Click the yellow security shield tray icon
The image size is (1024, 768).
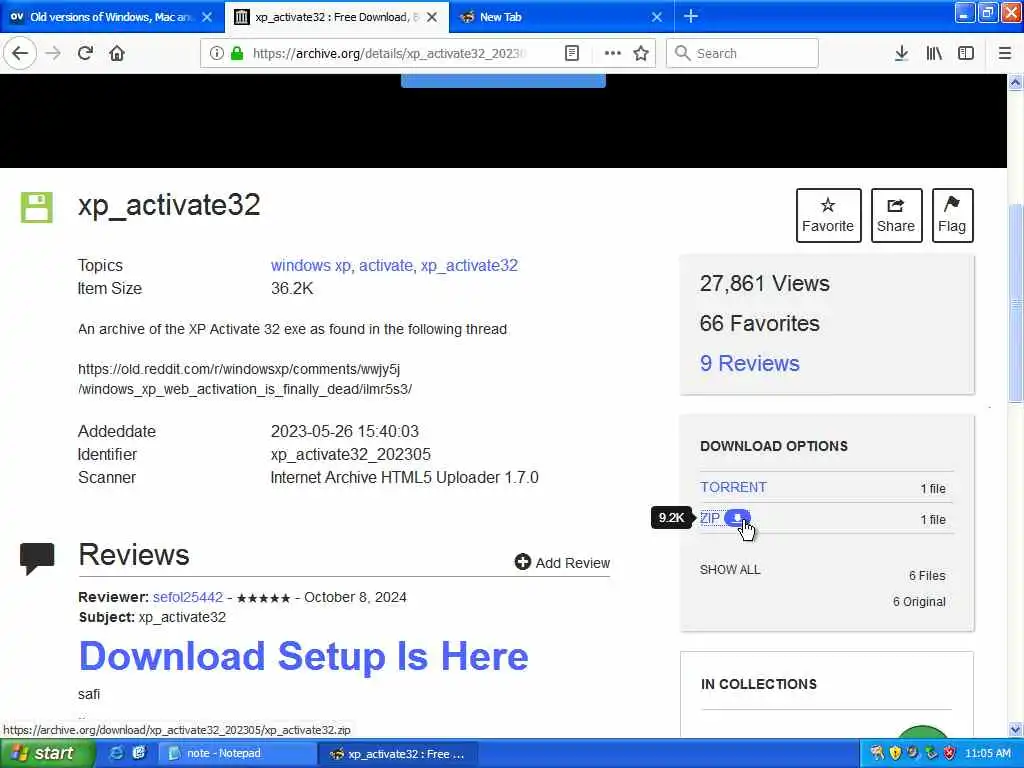click(895, 753)
